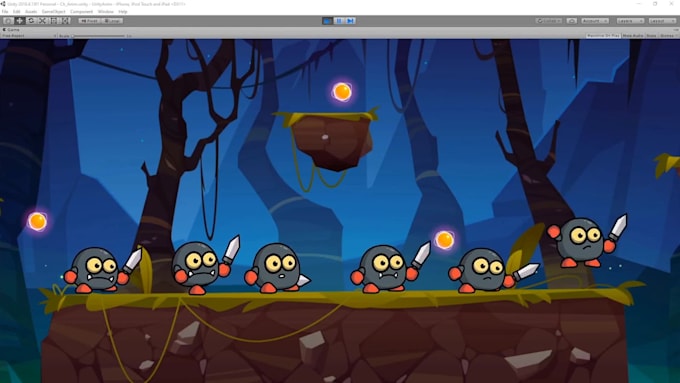Select the Transform tool in the toolbar
This screenshot has width=680, height=383.
tap(65, 21)
